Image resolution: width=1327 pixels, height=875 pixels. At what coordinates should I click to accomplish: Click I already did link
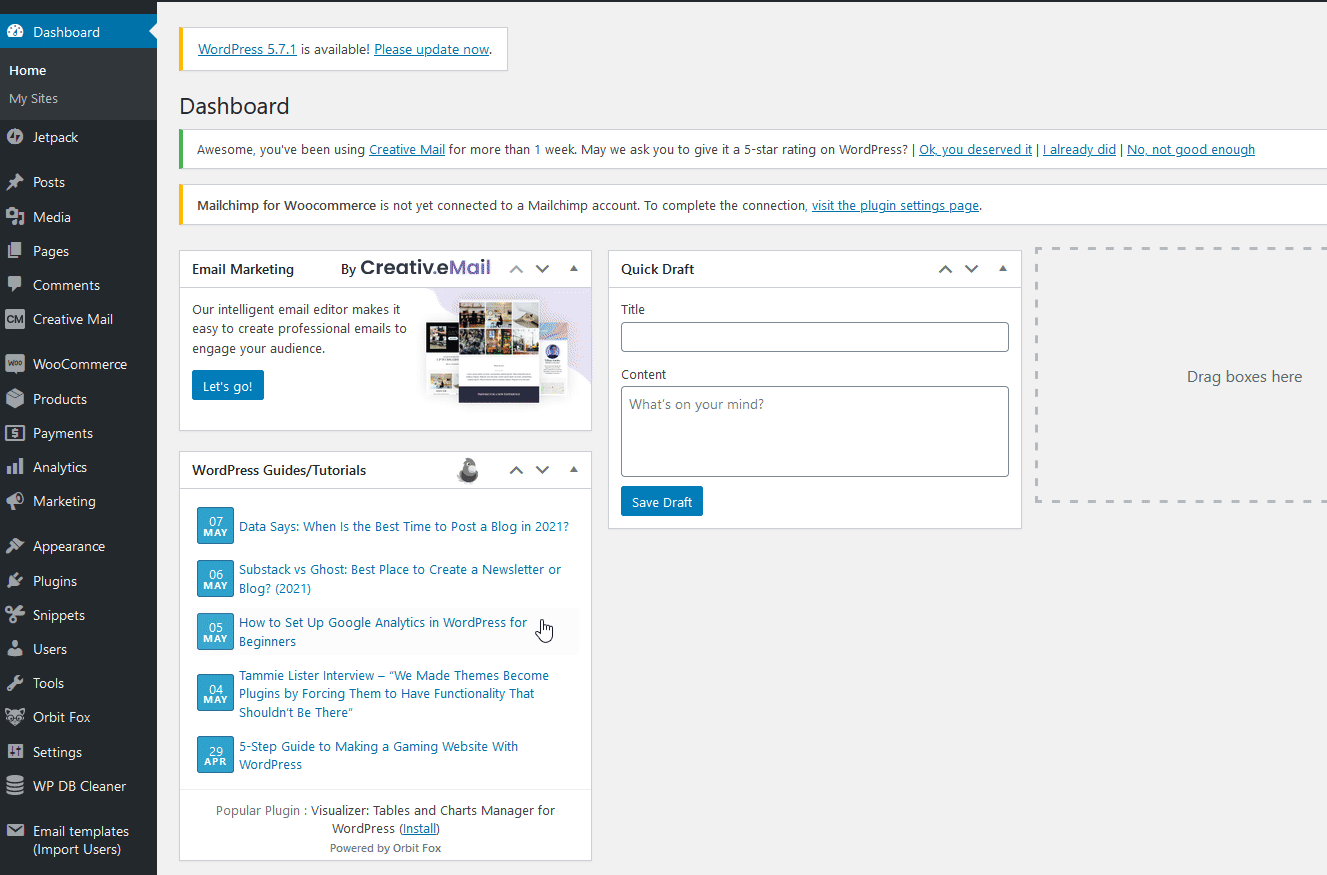[x=1079, y=149]
